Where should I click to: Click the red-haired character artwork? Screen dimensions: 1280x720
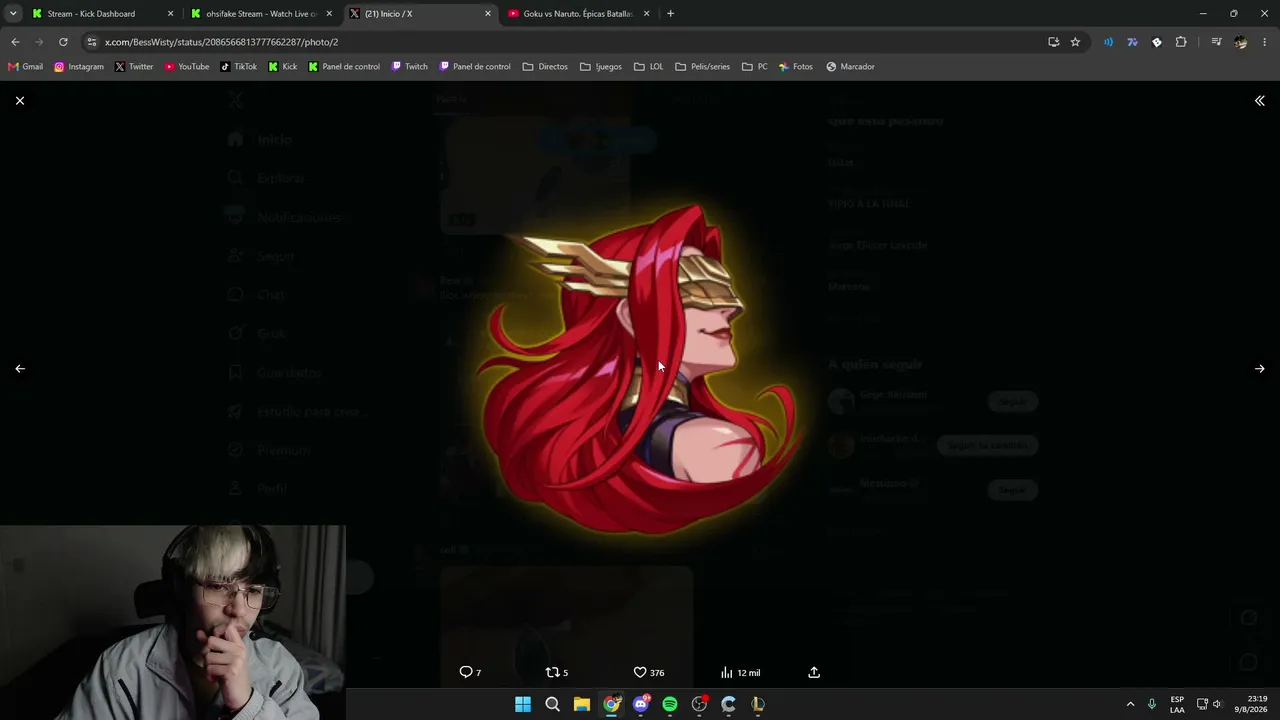(x=640, y=368)
